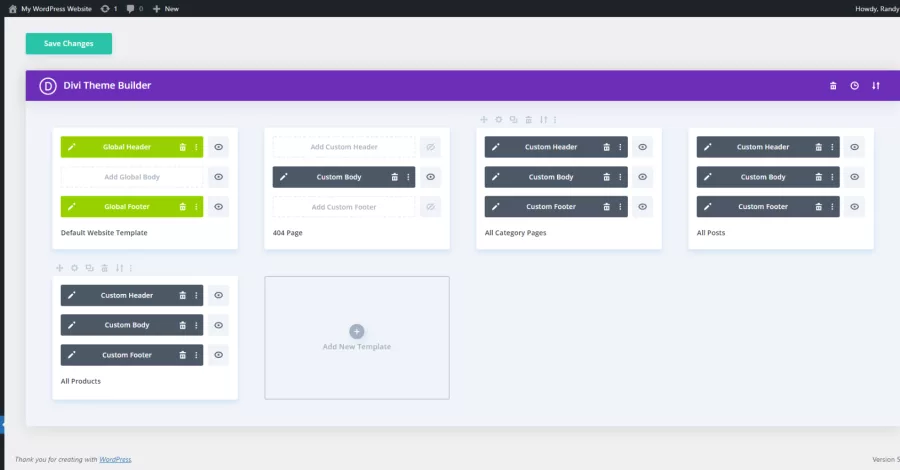Edit All Category Pages Custom Header
This screenshot has height=470, width=900.
coord(496,147)
